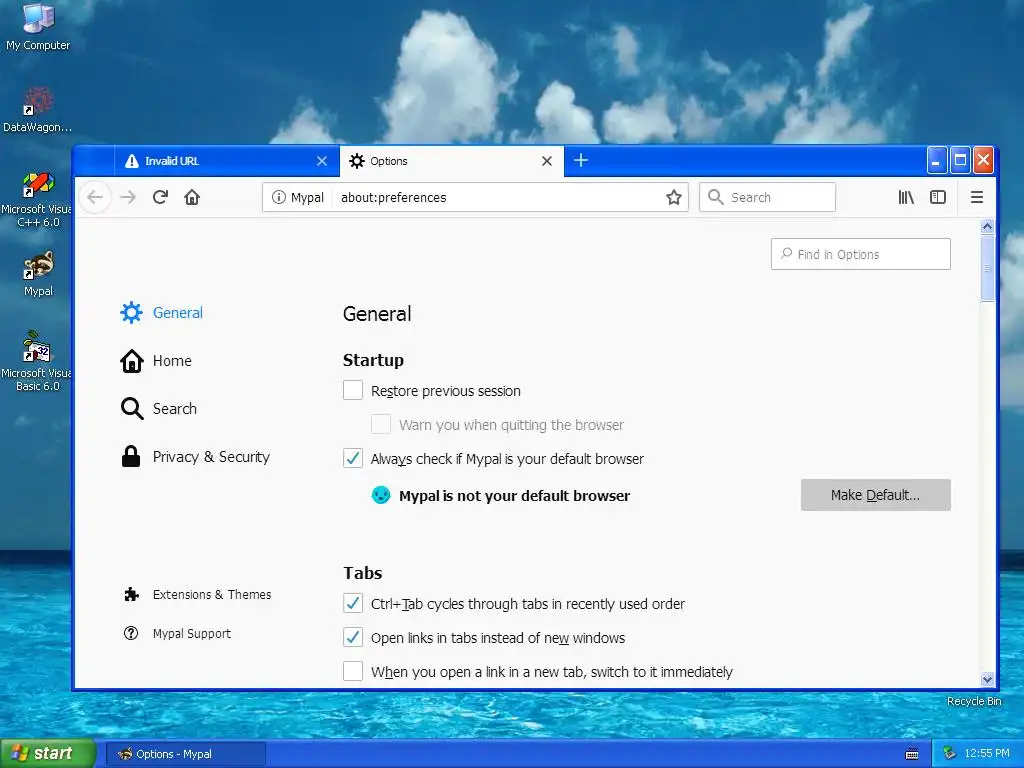The image size is (1024, 768).
Task: Click the lock icon for Privacy & Security
Action: (x=131, y=456)
